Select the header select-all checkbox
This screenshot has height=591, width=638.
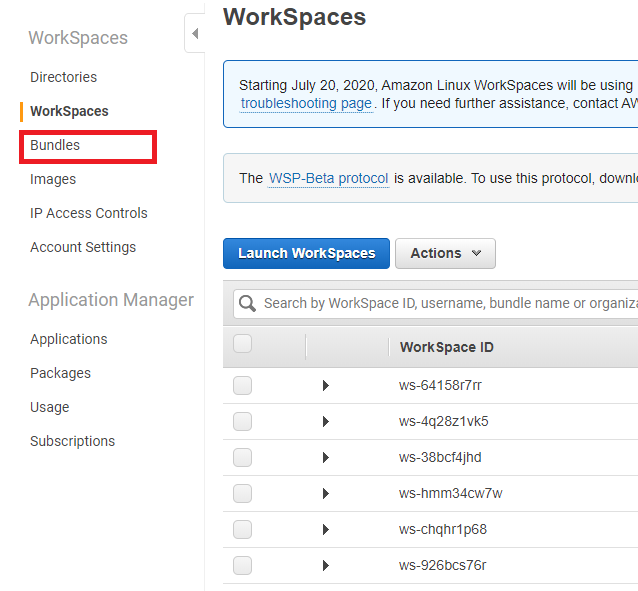[242, 345]
